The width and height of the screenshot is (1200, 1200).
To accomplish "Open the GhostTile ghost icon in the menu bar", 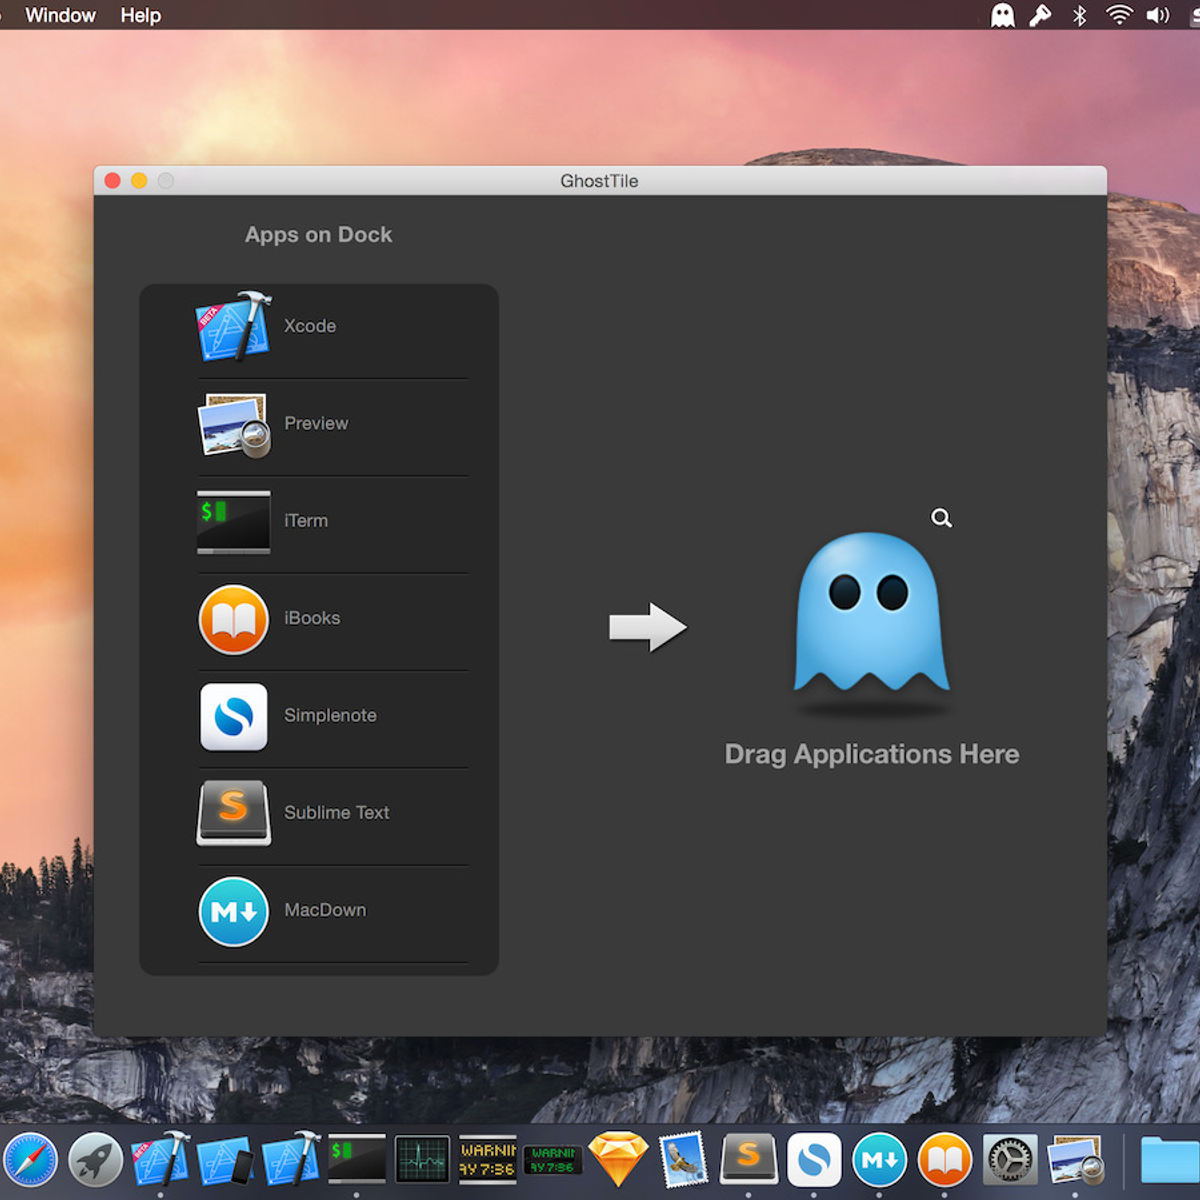I will pyautogui.click(x=1002, y=15).
